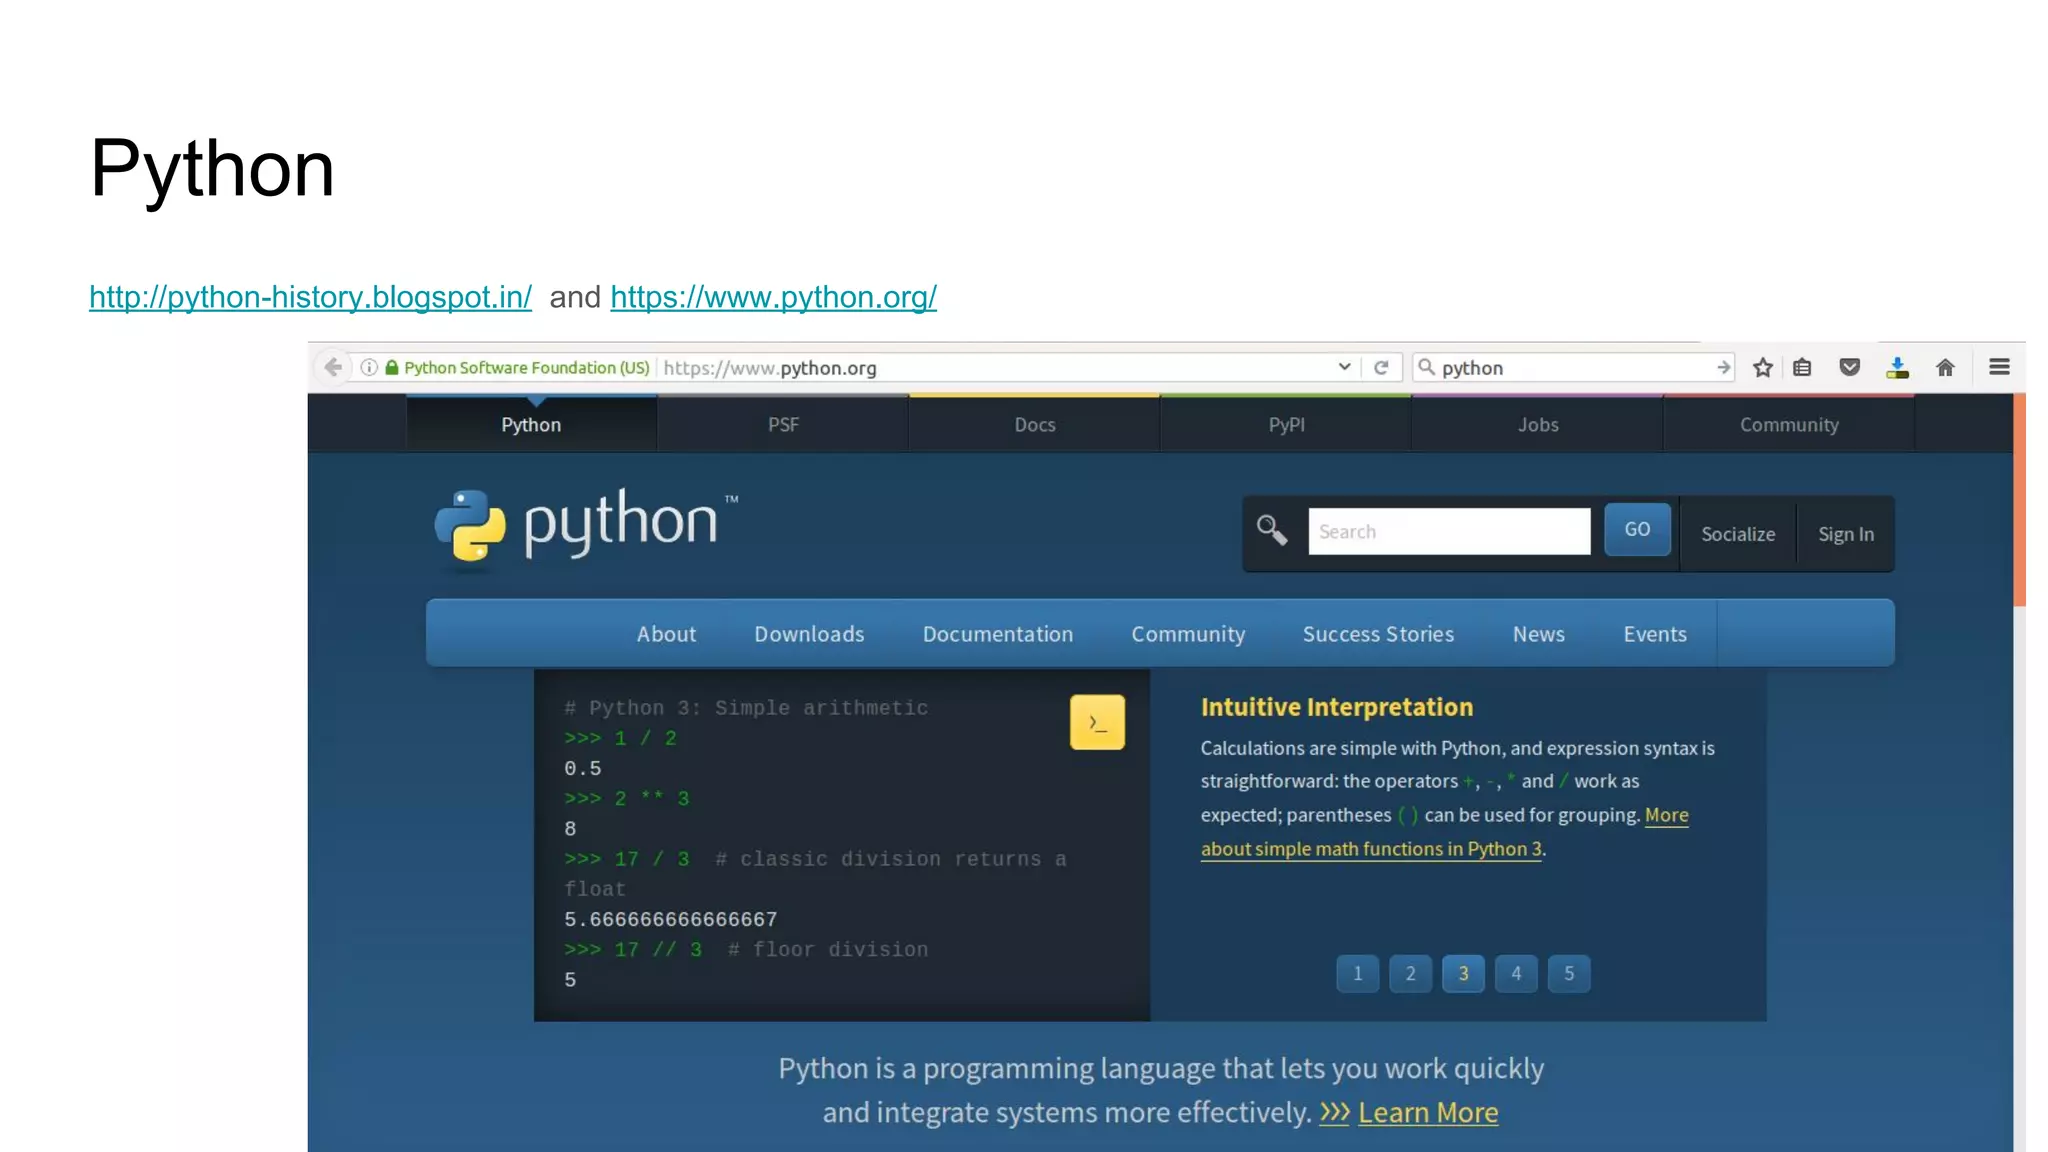Click the '>>> 17 // 3' floor division line
Viewport: 2048px width, 1152px height.
point(746,949)
